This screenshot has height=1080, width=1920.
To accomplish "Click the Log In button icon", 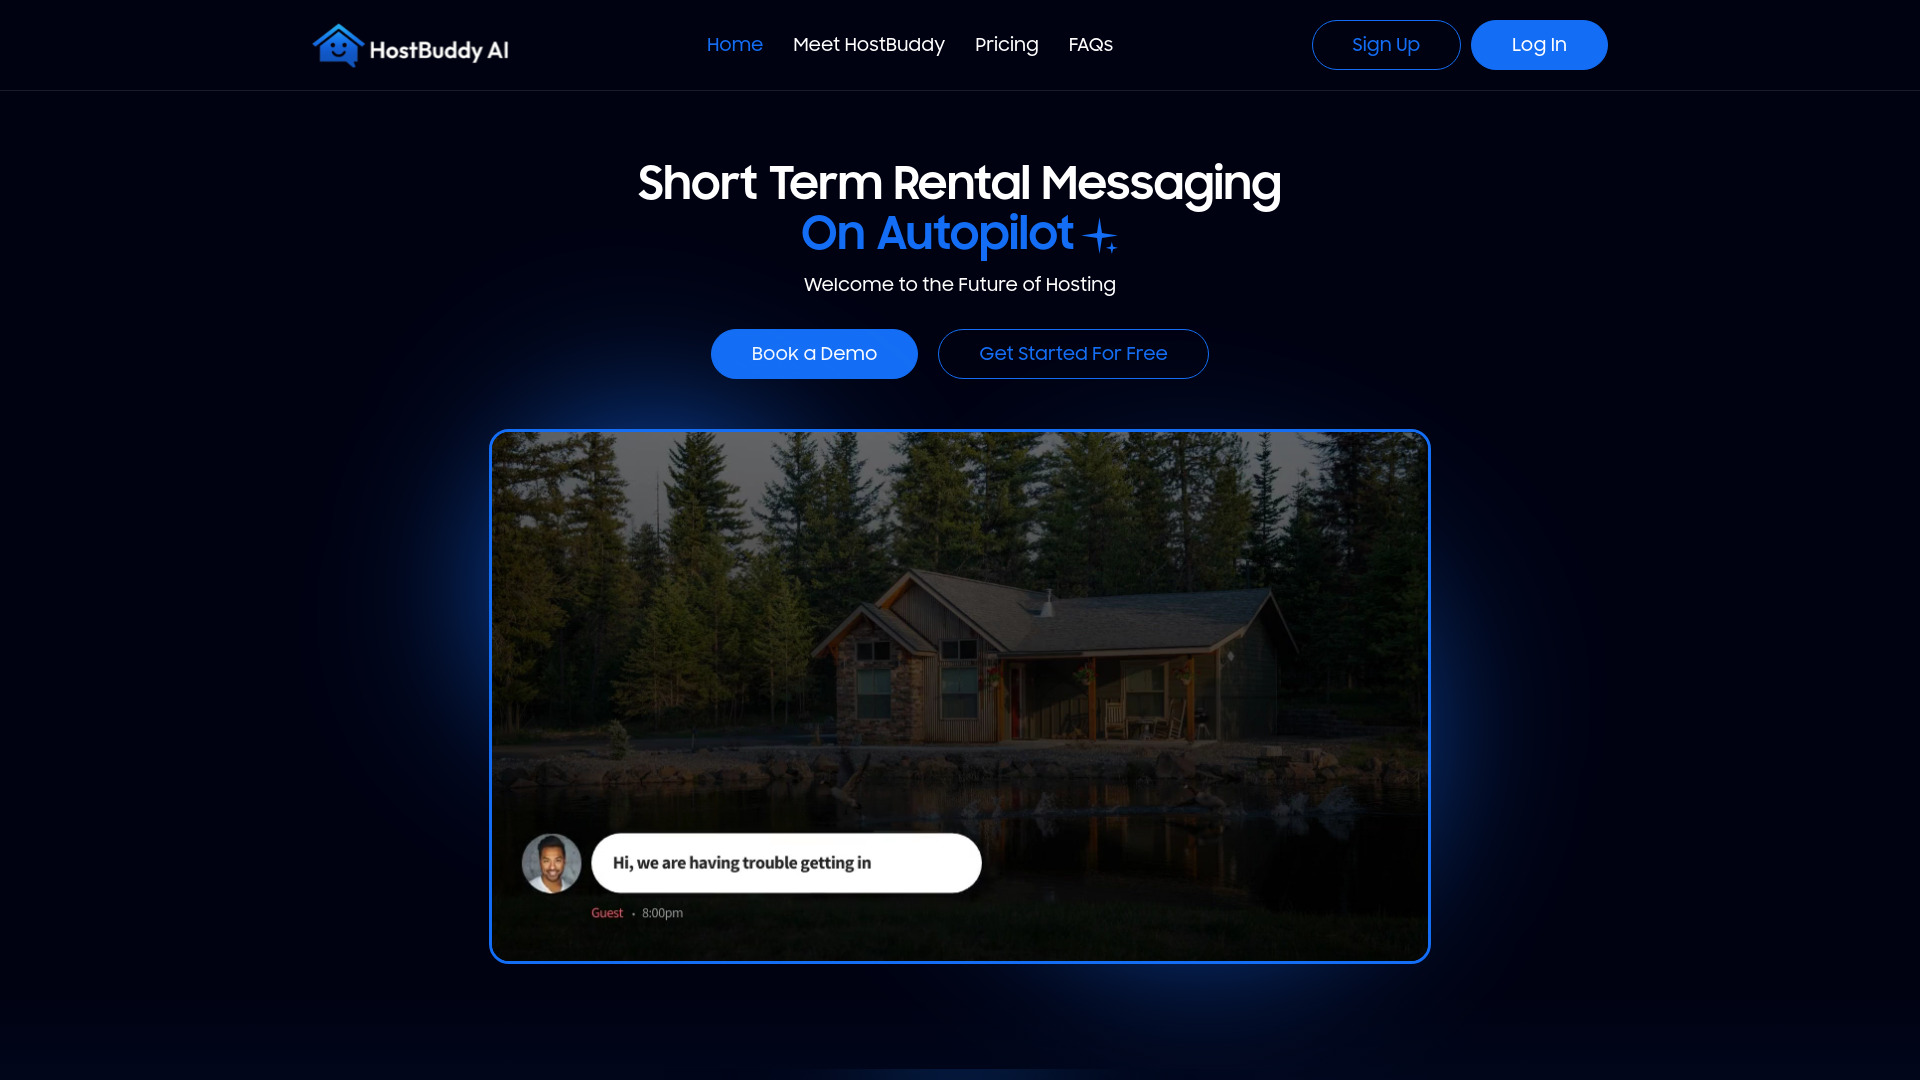I will [x=1539, y=45].
